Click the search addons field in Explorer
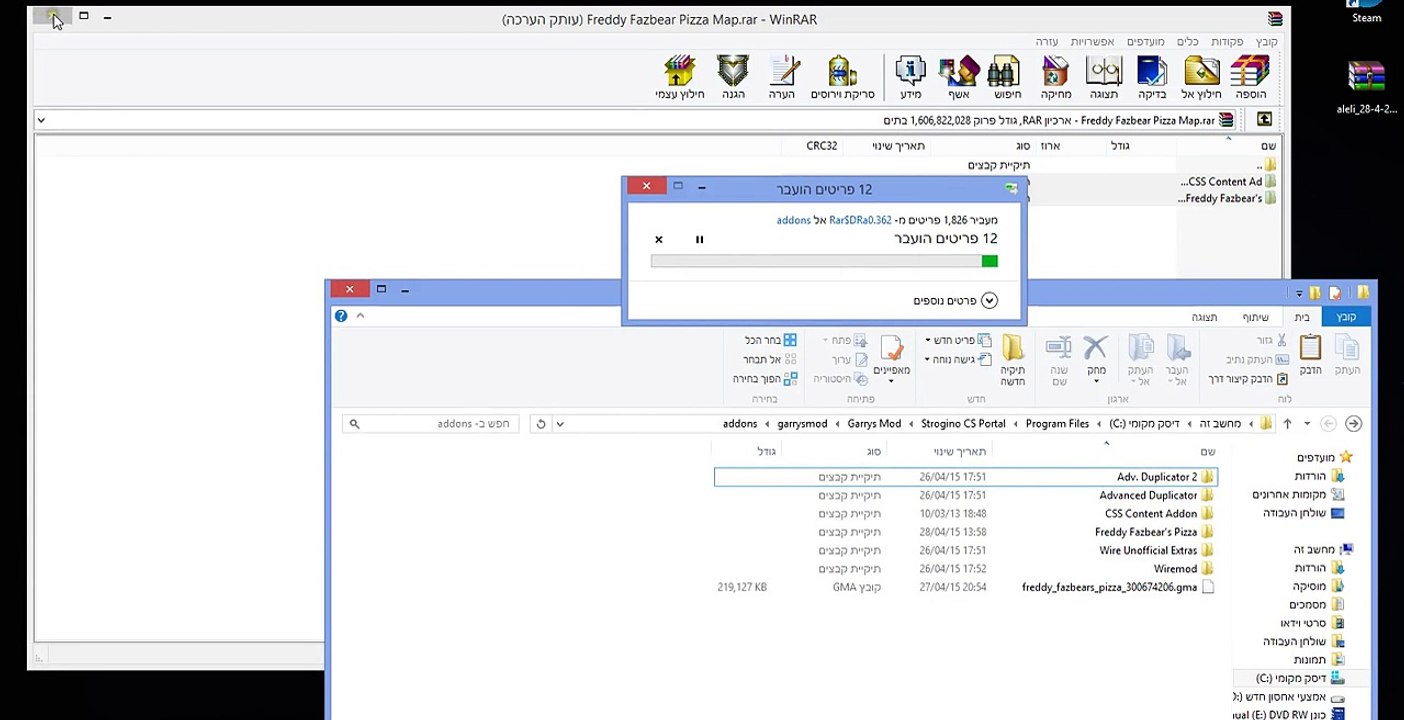 430,424
